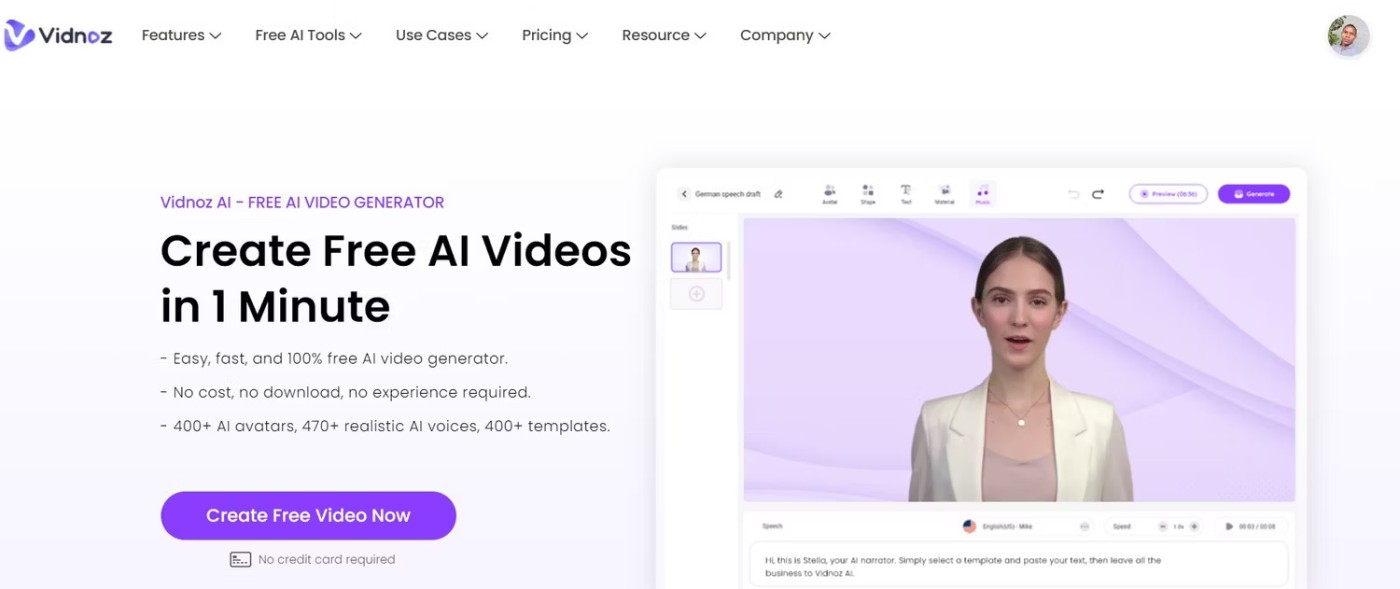Click the back arrow beside German speech draft
The image size is (1400, 589).
click(x=684, y=194)
